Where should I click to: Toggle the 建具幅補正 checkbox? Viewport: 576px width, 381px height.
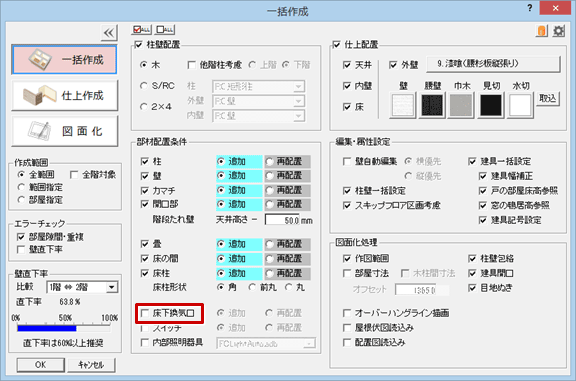(483, 176)
